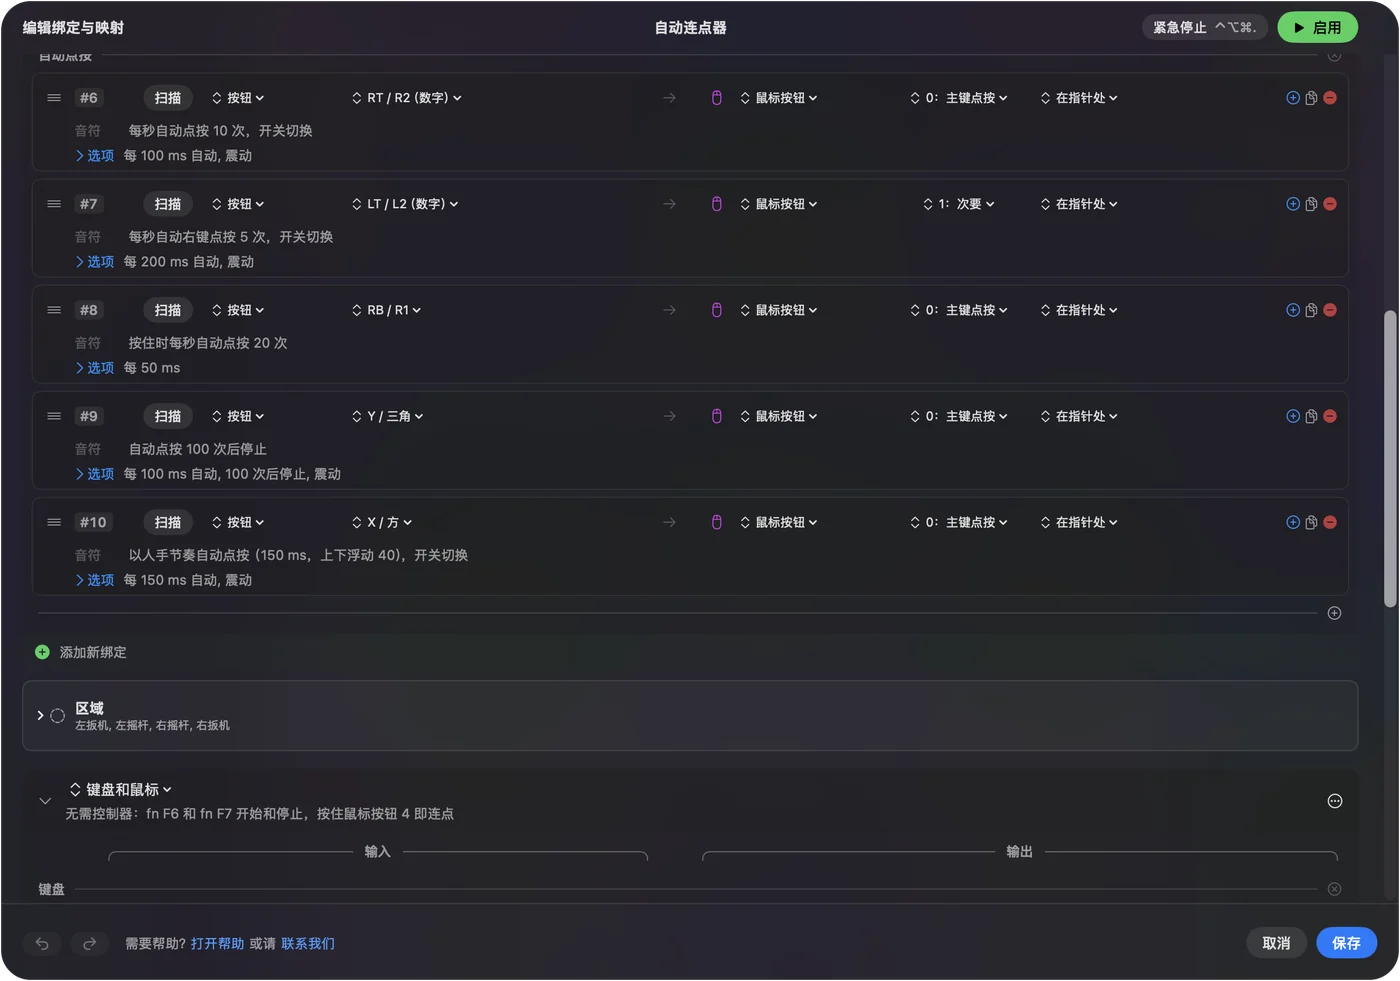This screenshot has width=1400, height=981.
Task: Open the 键盘和鼠标 section type dropdown
Action: (x=121, y=790)
